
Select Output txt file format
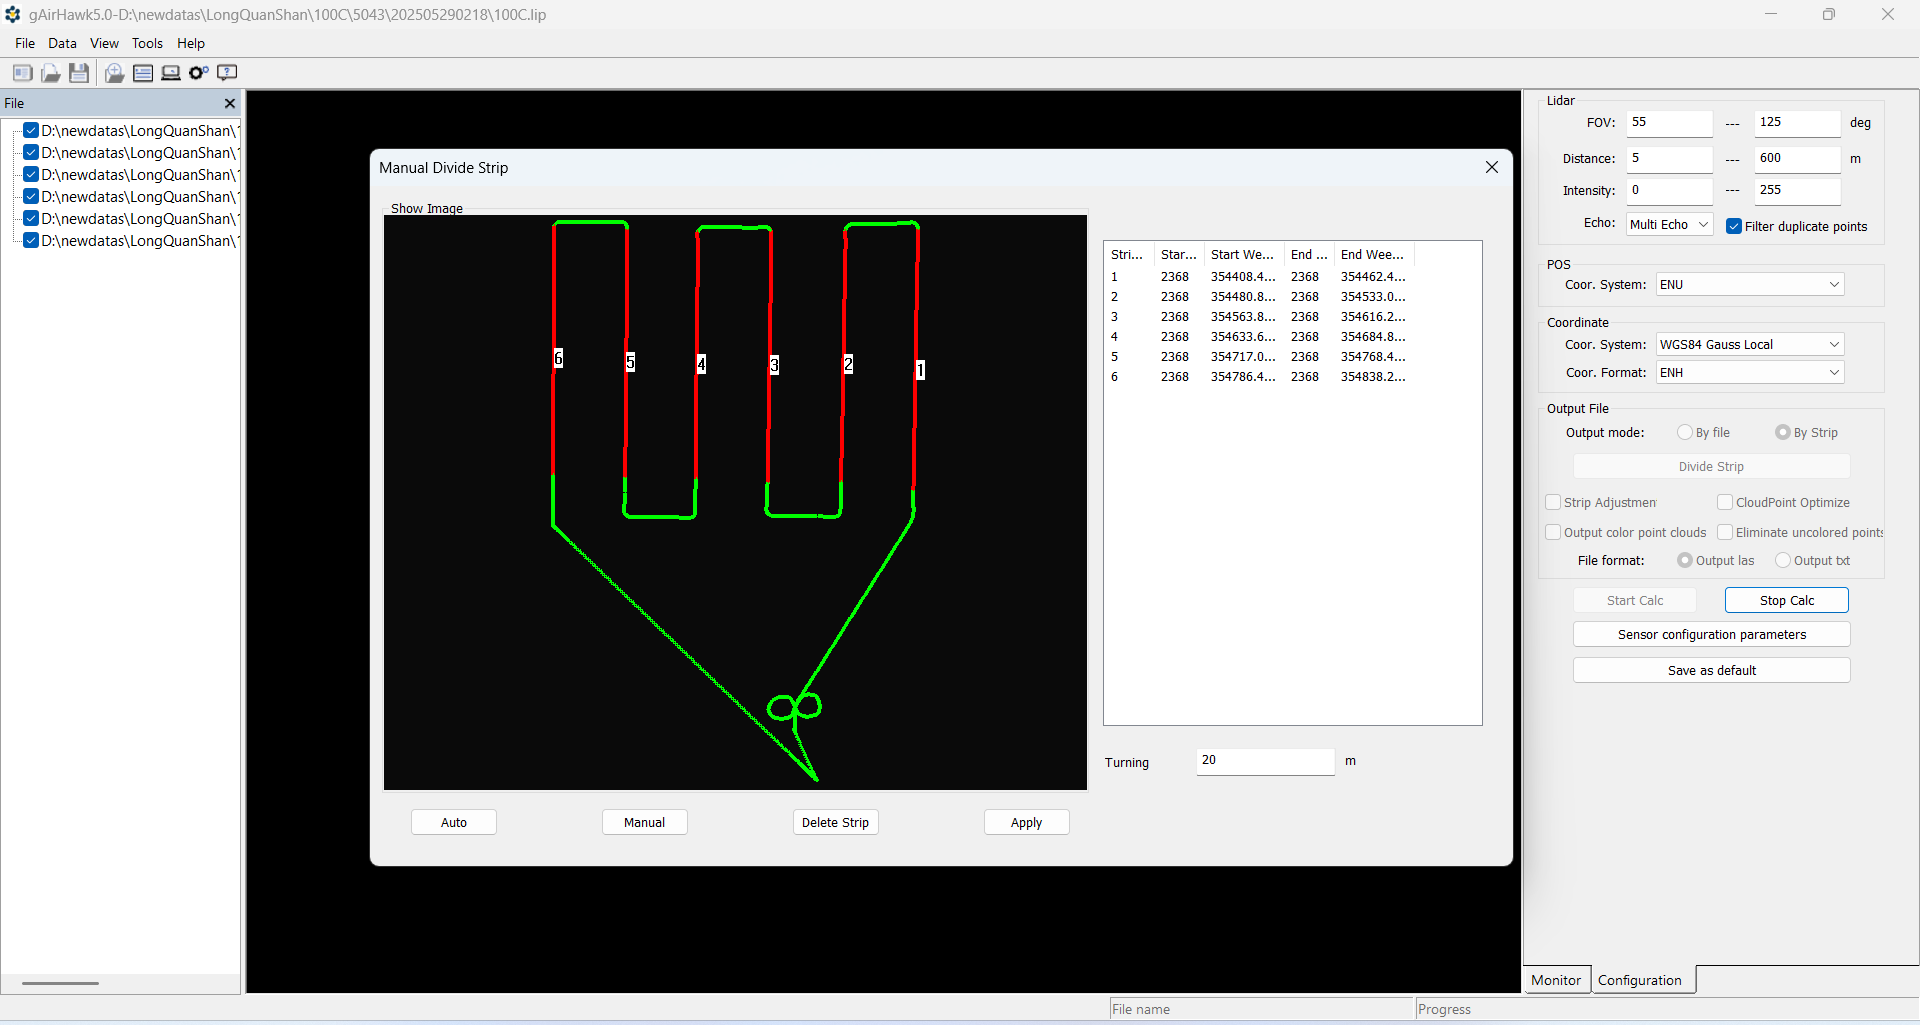pyautogui.click(x=1783, y=560)
